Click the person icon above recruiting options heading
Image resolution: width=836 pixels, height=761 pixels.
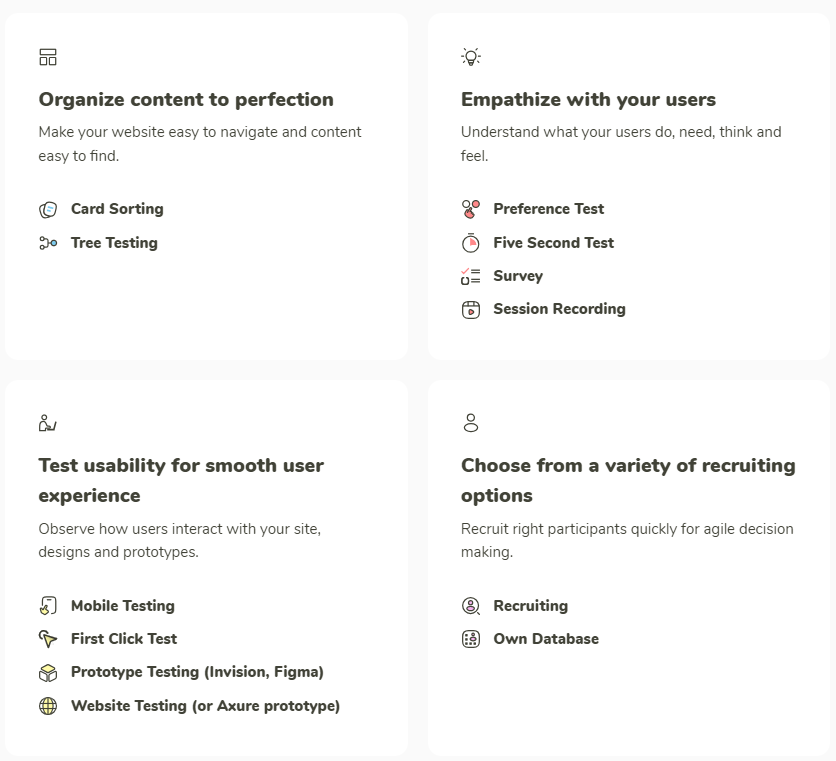[x=470, y=423]
